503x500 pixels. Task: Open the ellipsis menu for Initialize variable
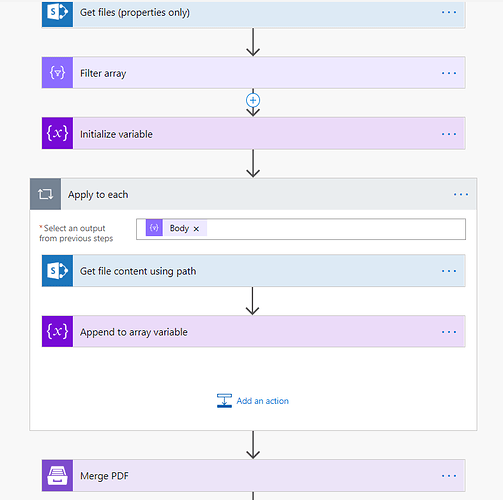point(449,134)
